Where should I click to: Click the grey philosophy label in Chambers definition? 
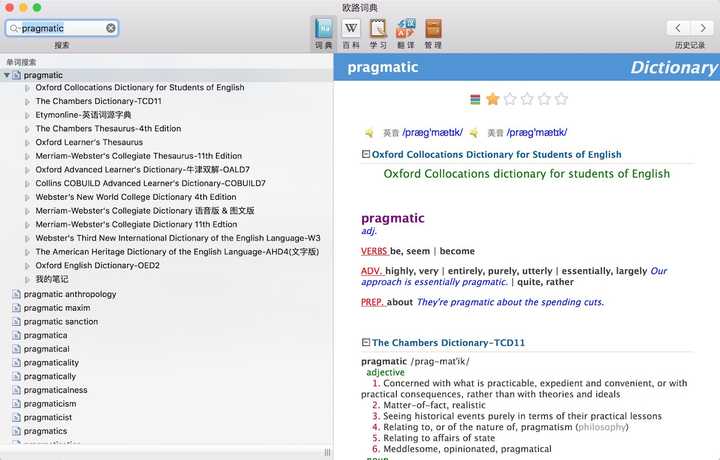tap(602, 427)
